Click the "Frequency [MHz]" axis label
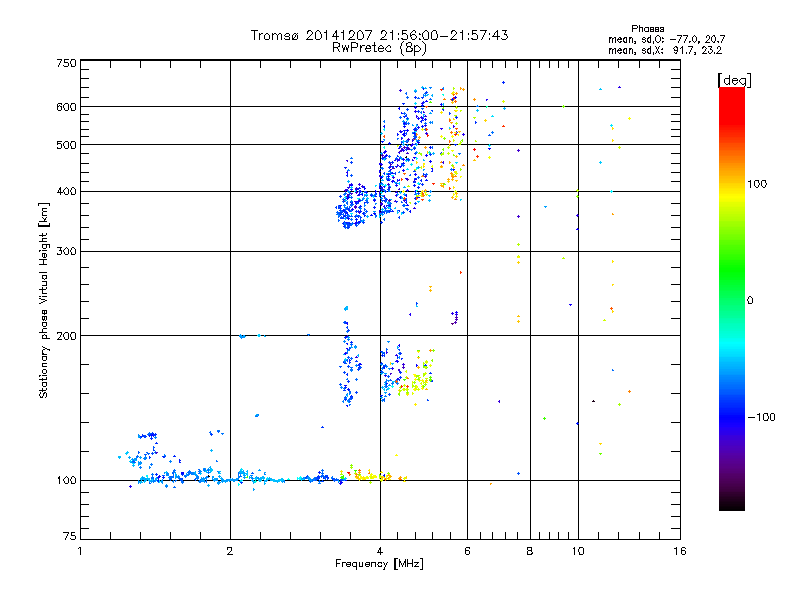800x600 pixels. point(379,564)
